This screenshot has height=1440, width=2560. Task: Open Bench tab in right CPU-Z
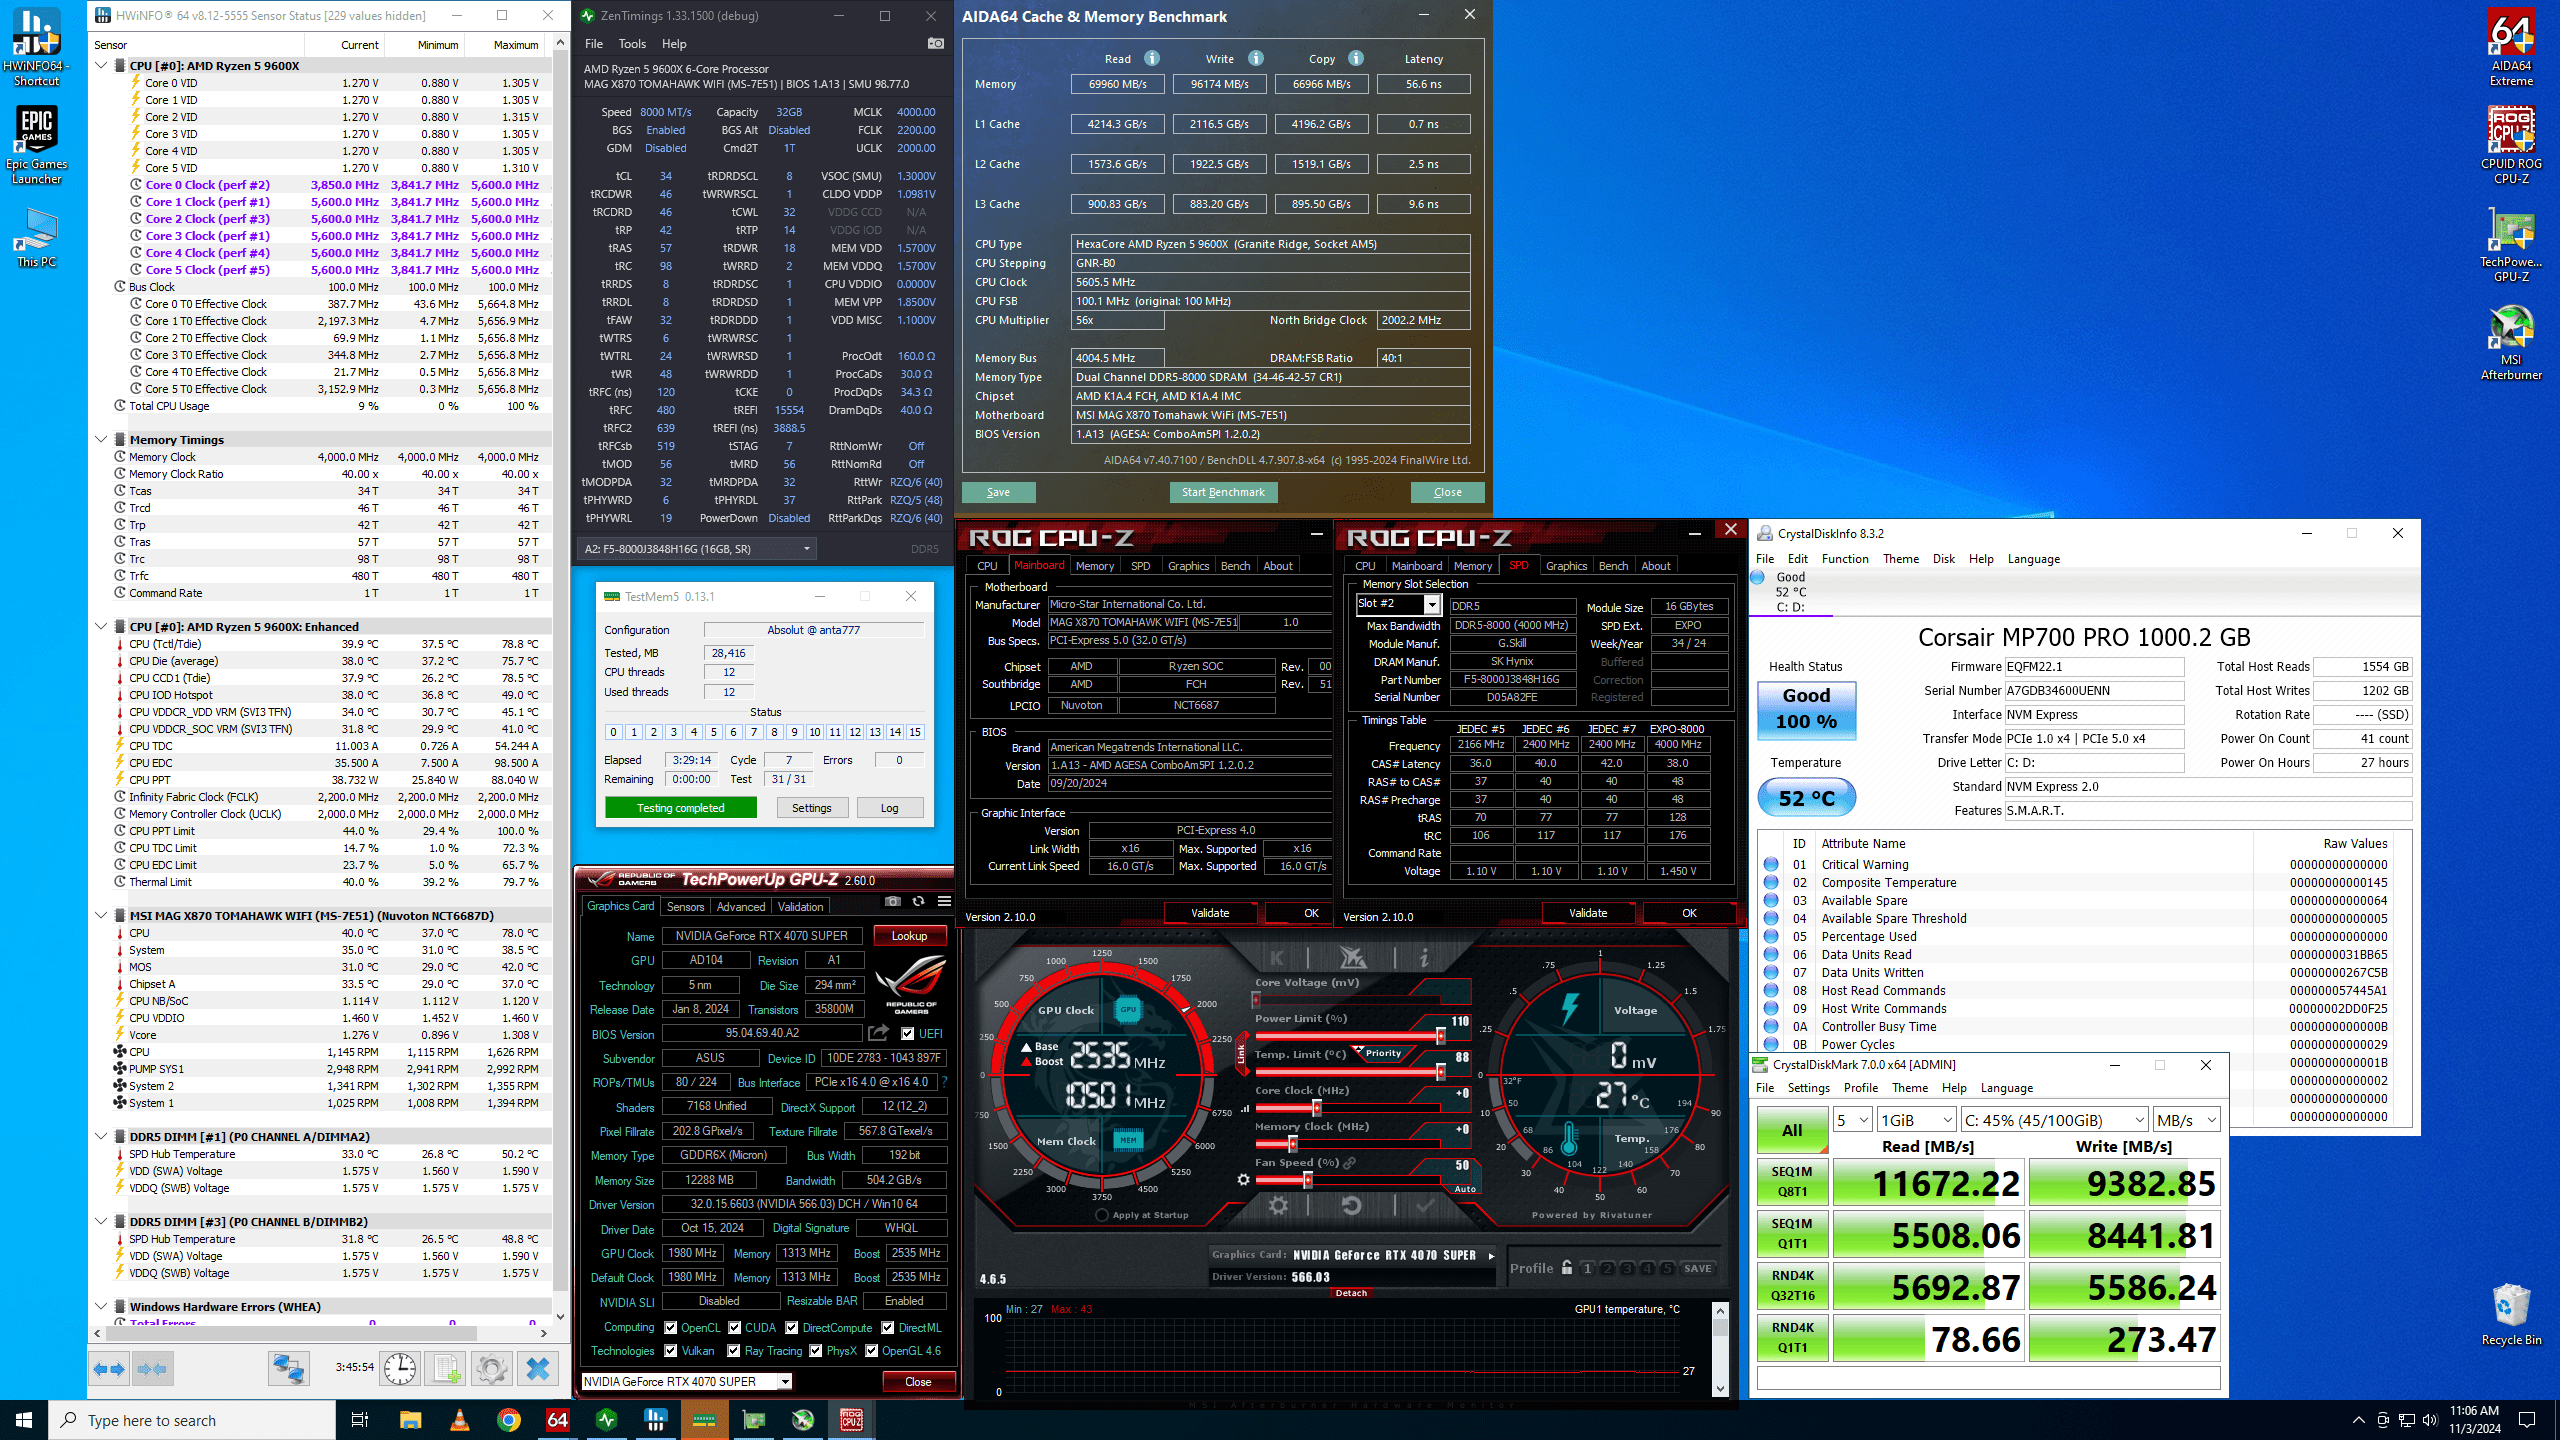coord(1613,566)
